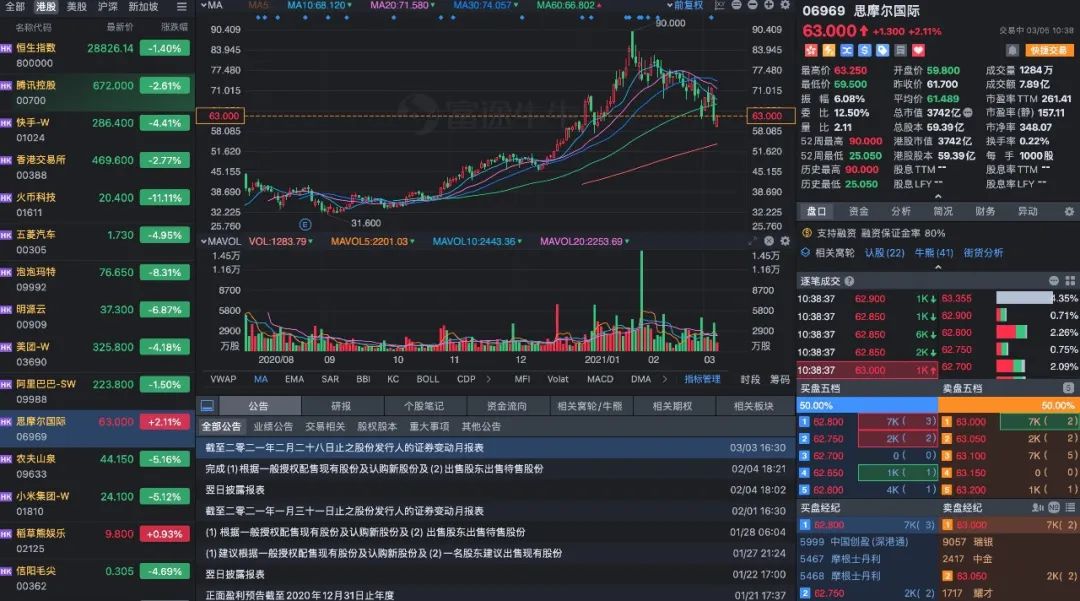Click the 筹码 chip distribution button
The height and width of the screenshot is (601, 1080).
tap(780, 379)
